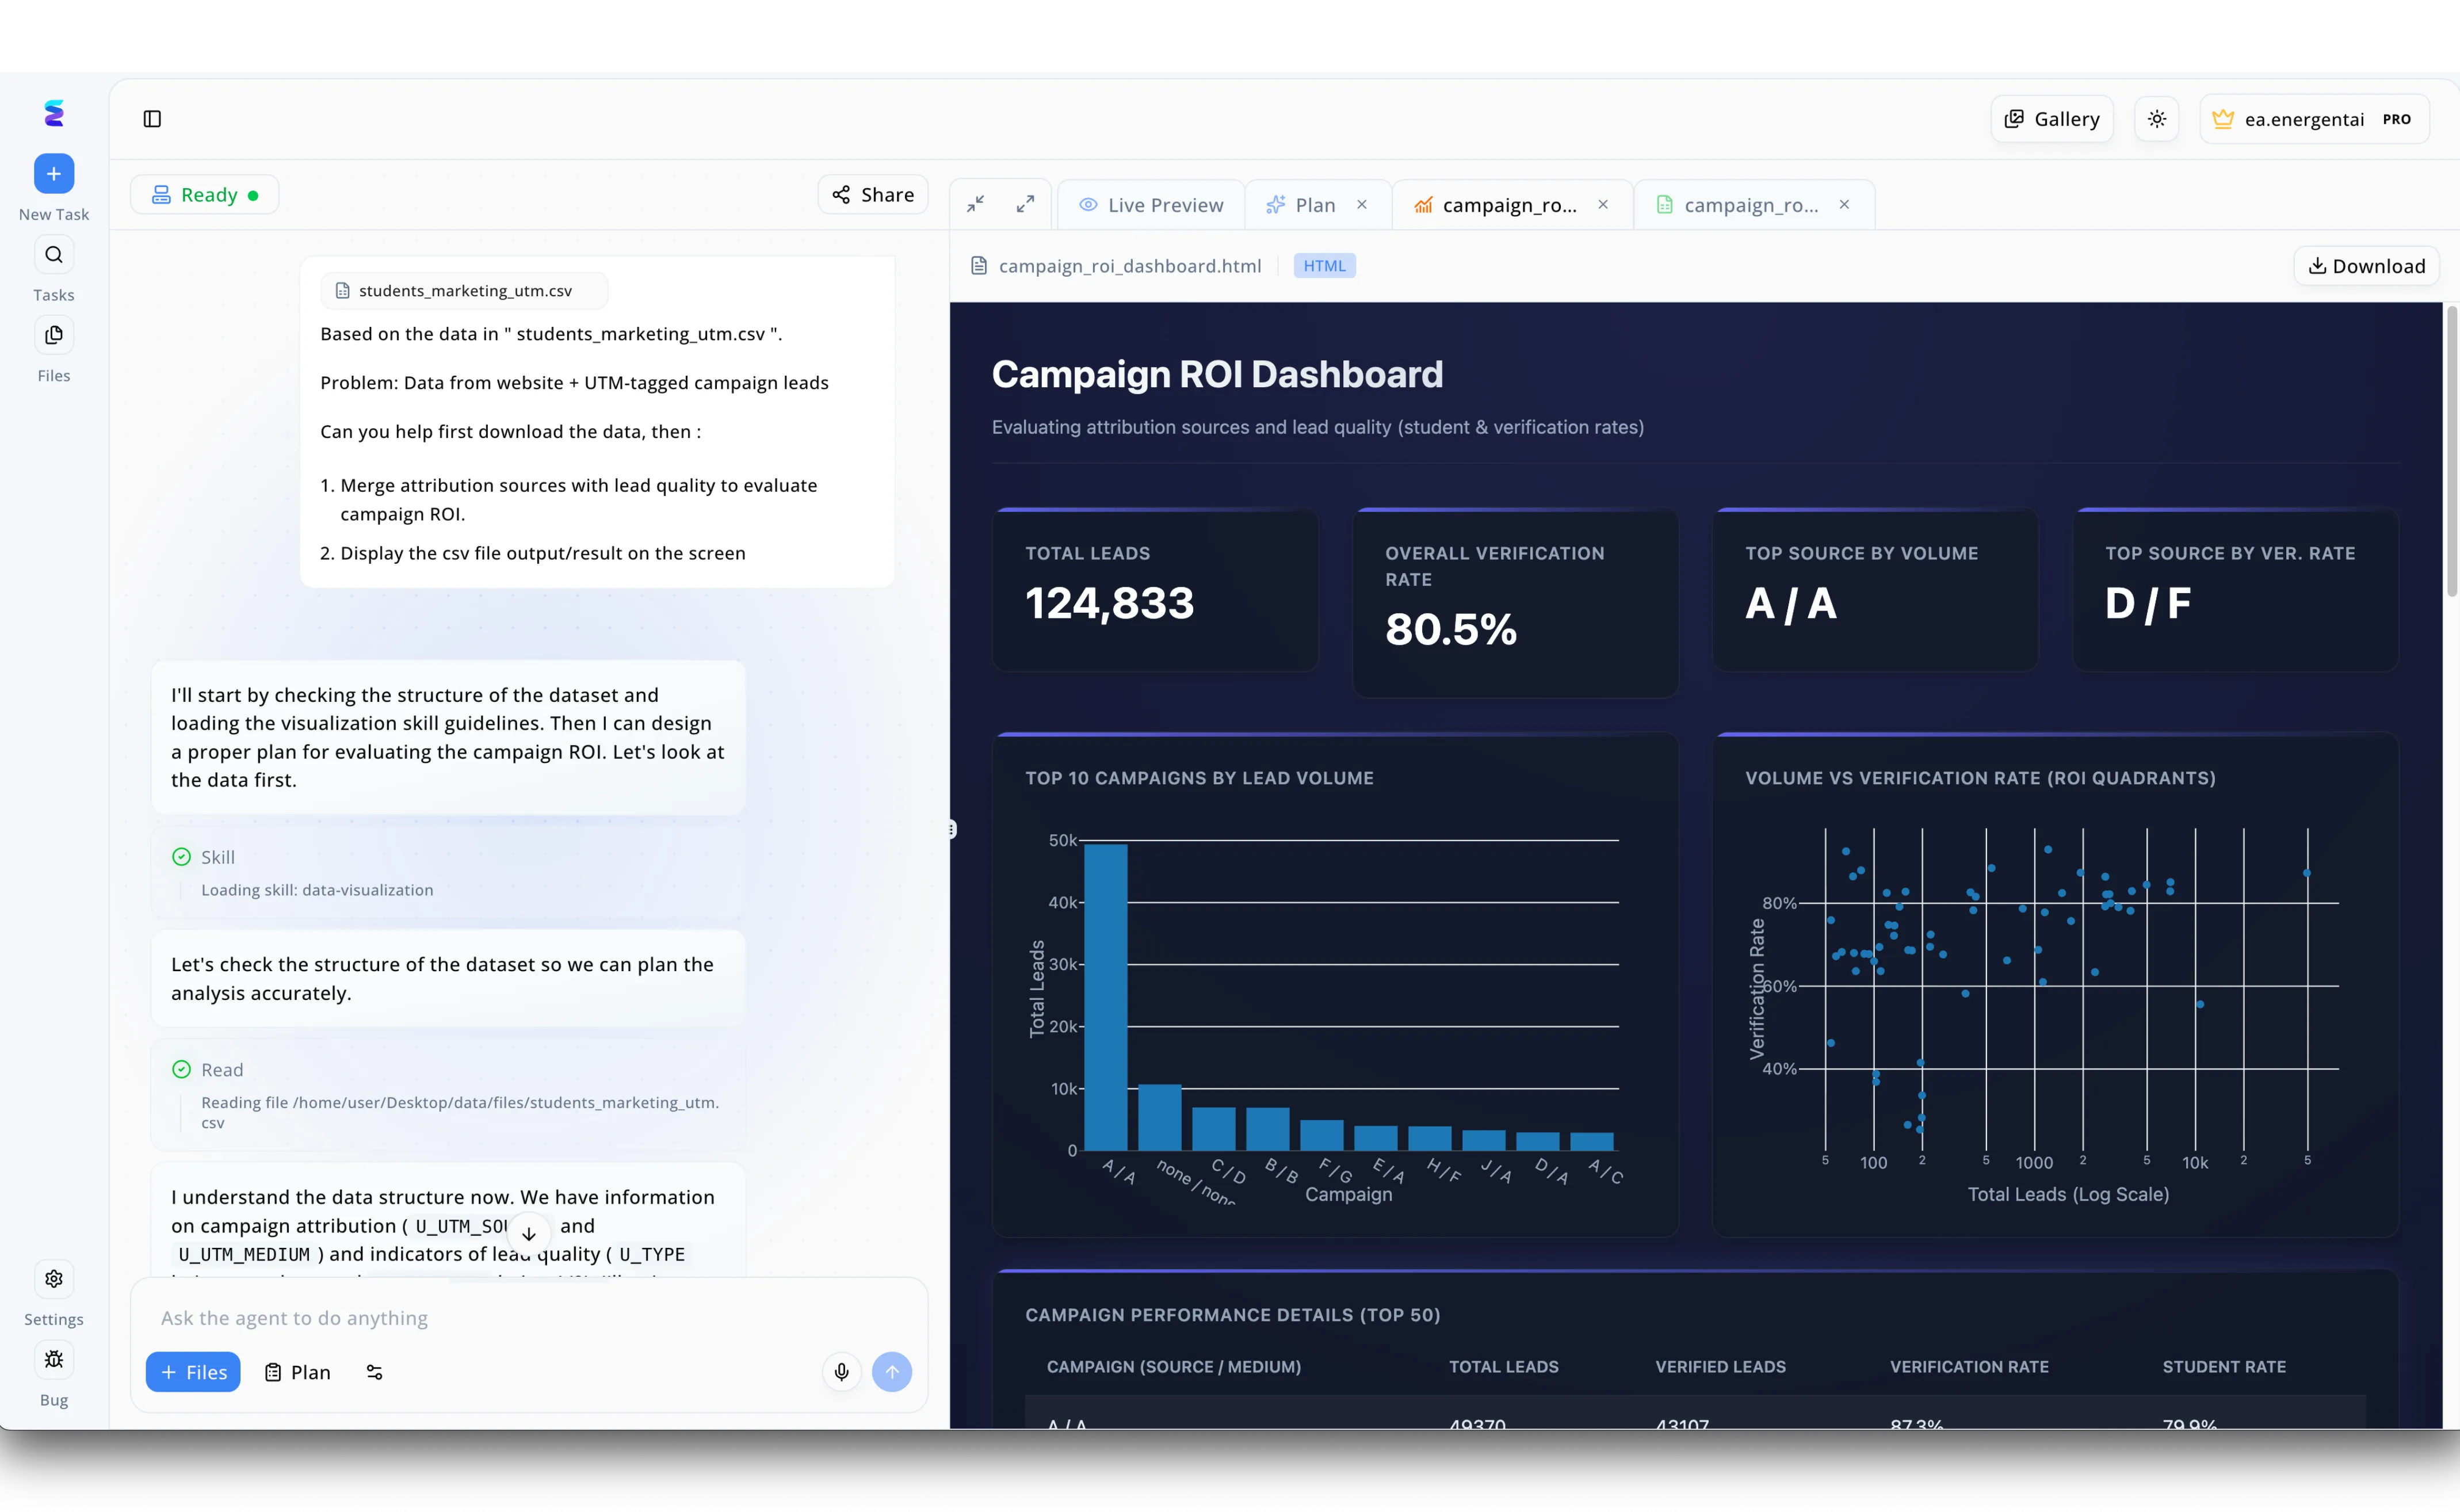The height and width of the screenshot is (1512, 2460).
Task: Expand the preview to fullscreen
Action: coord(1026,203)
